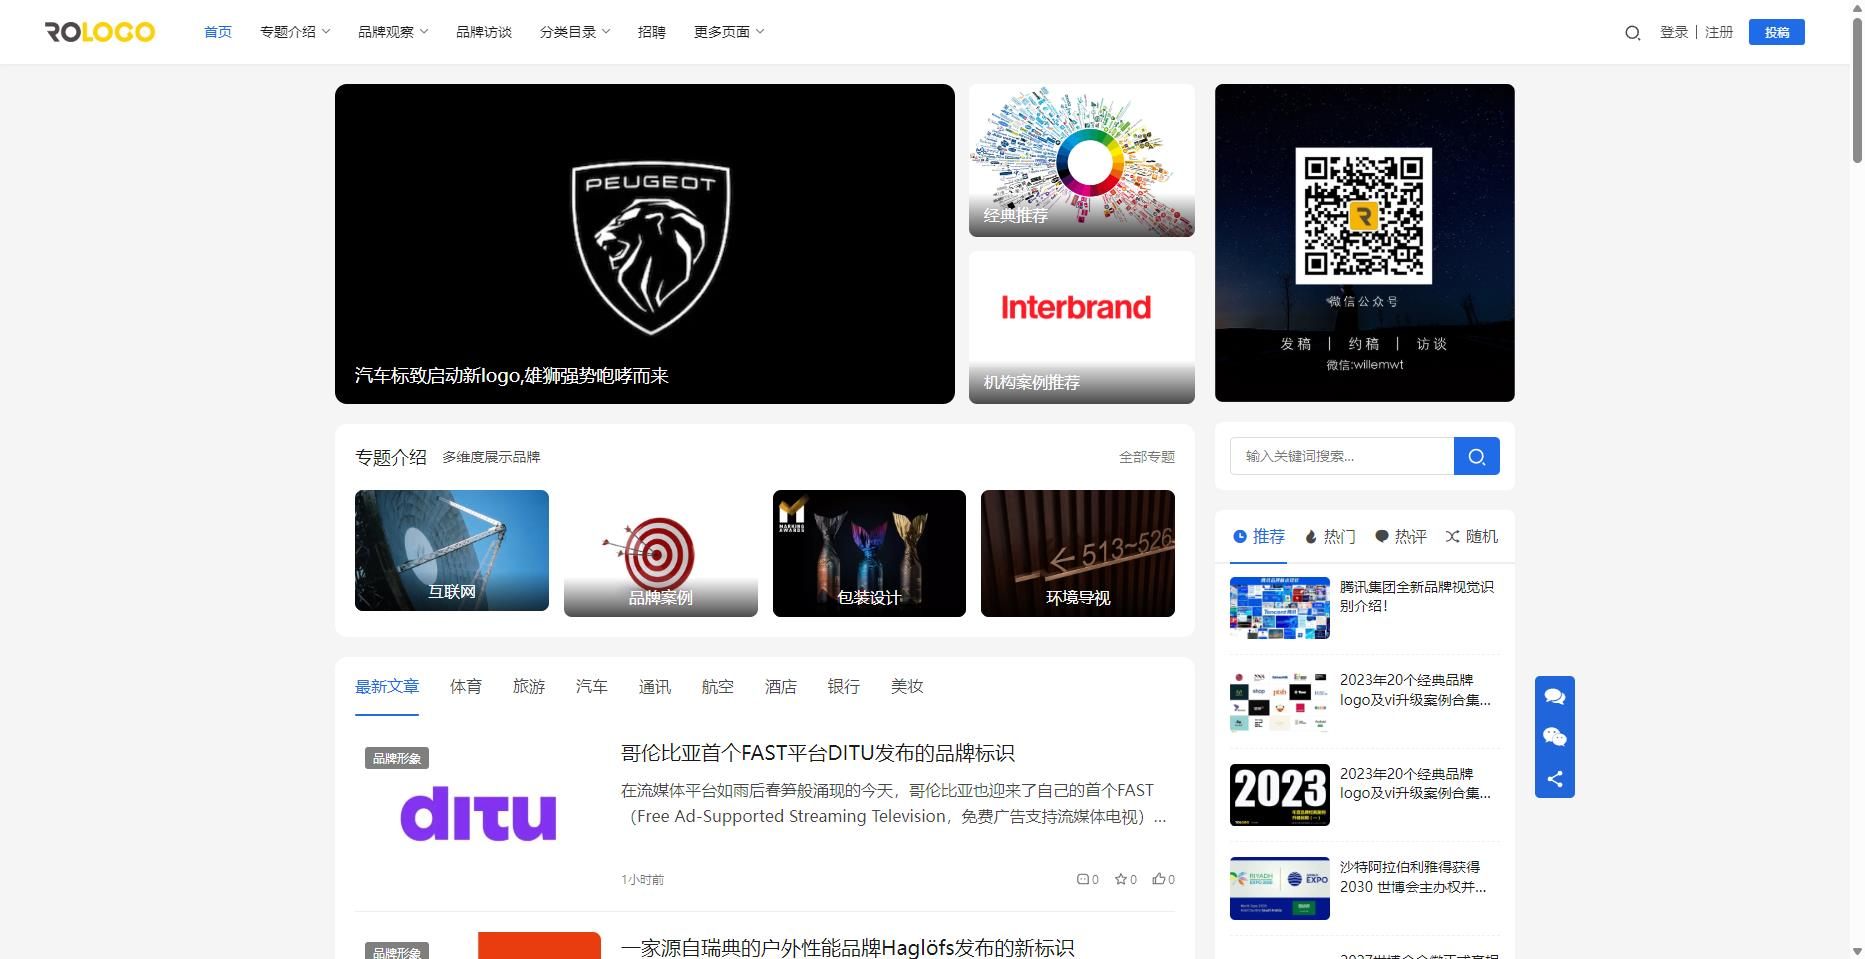Open article title 哥伦比亚首个FAST平台DITU发布的品牌标识

[x=818, y=753]
